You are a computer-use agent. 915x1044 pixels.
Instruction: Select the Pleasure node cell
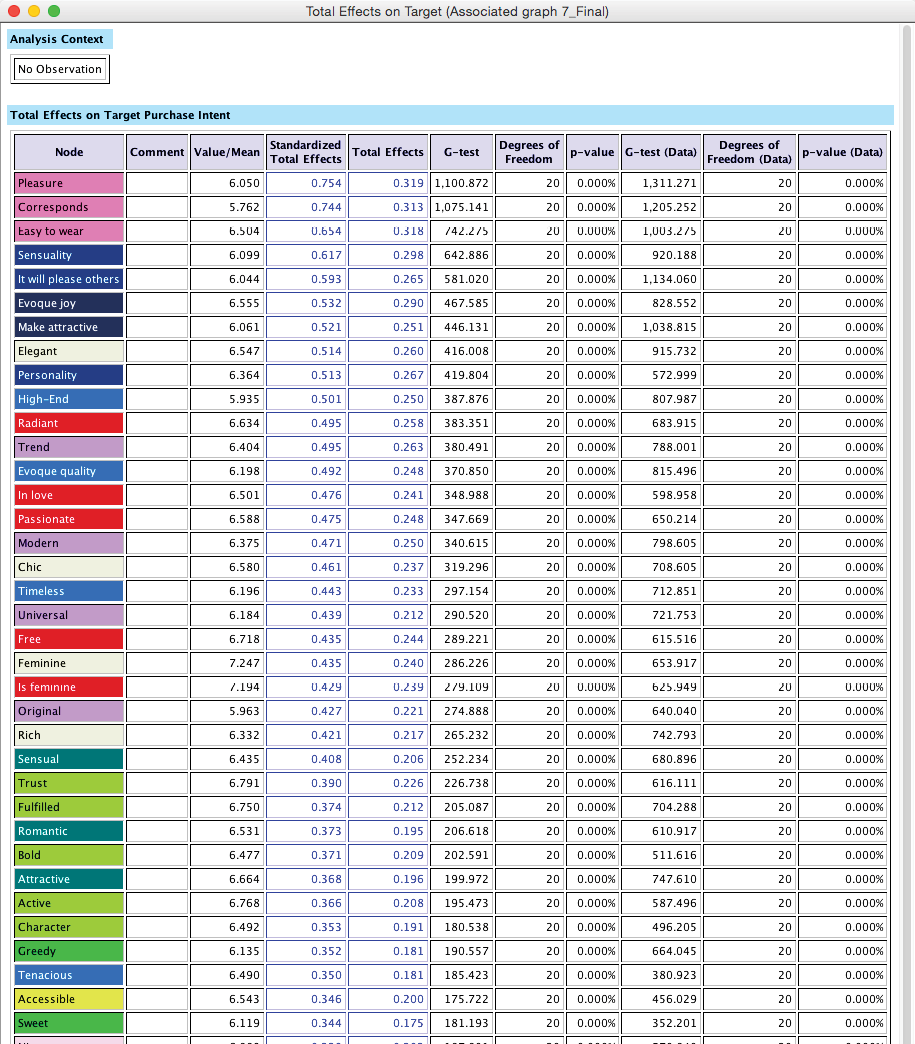coord(69,183)
